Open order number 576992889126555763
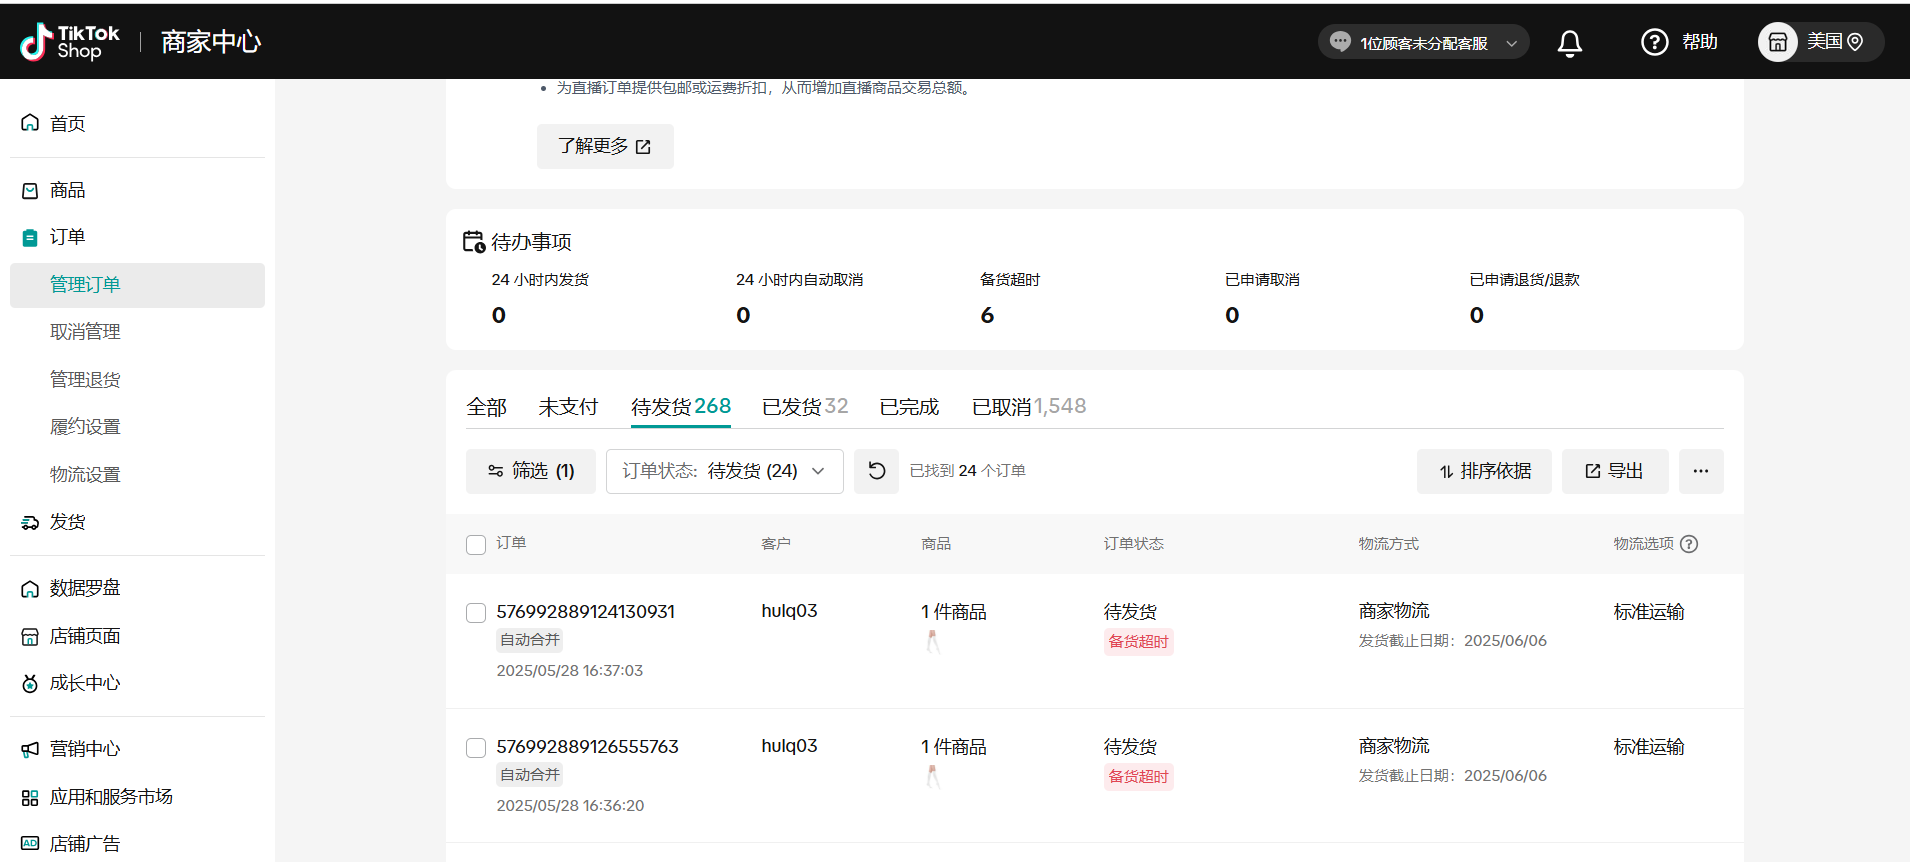Image resolution: width=1910 pixels, height=862 pixels. [x=587, y=746]
